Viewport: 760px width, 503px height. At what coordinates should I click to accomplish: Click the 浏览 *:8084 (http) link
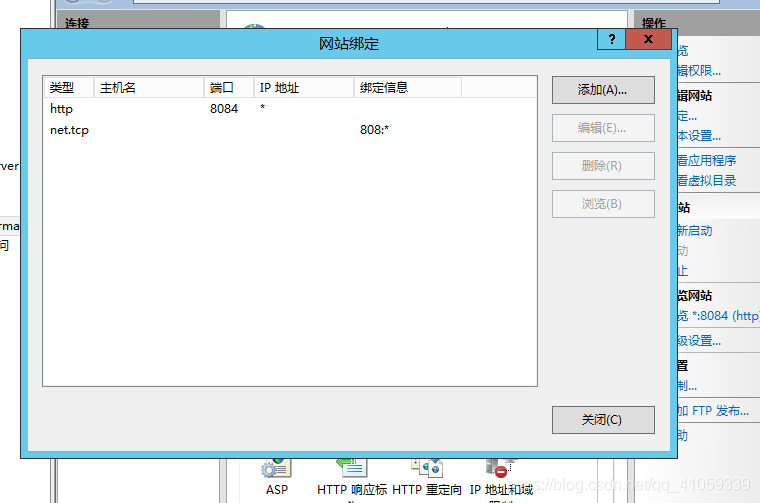tap(718, 316)
